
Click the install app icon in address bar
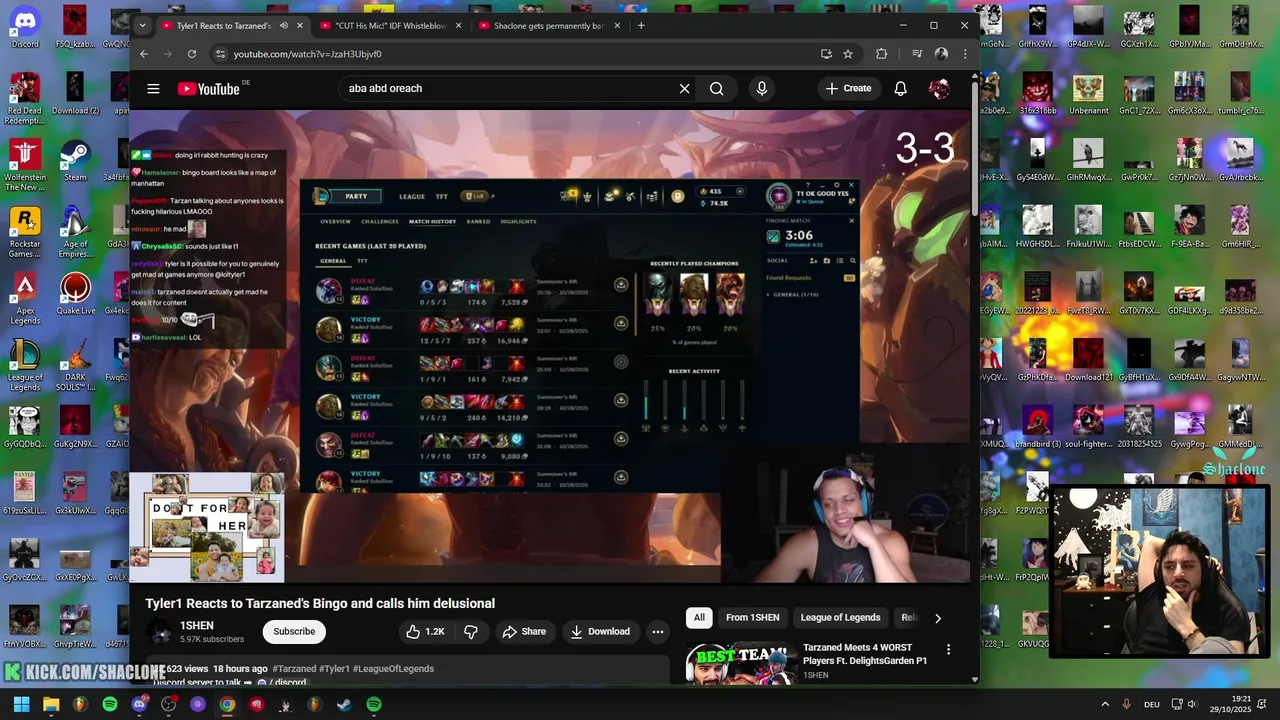point(826,54)
